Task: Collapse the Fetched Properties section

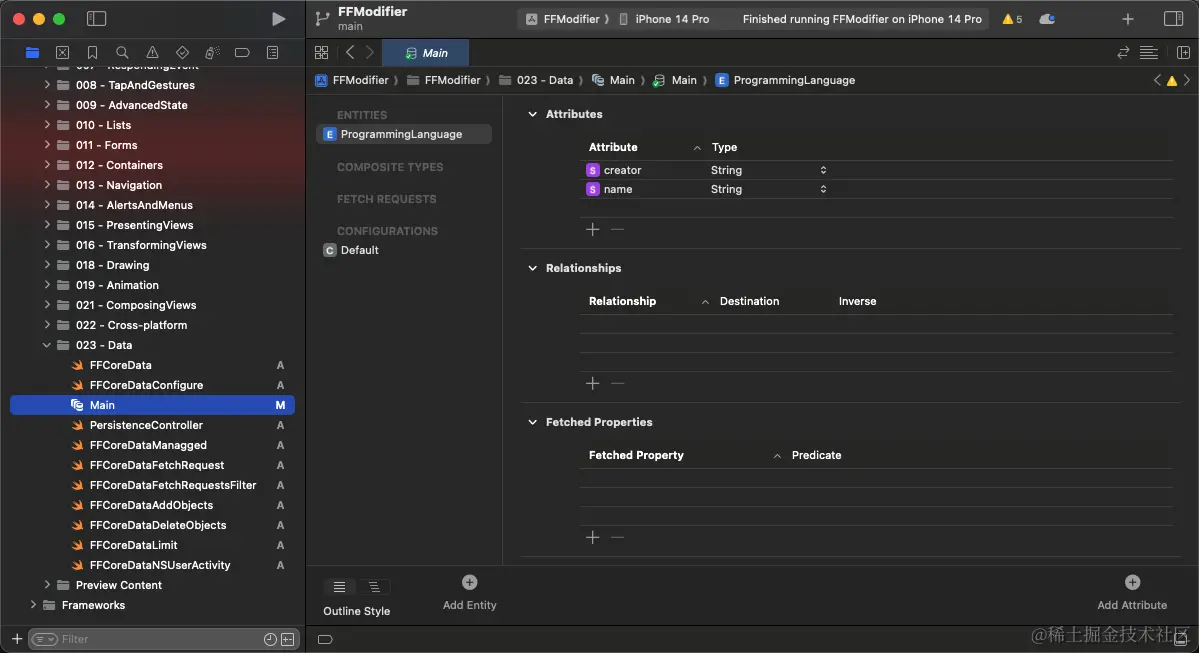Action: (532, 422)
